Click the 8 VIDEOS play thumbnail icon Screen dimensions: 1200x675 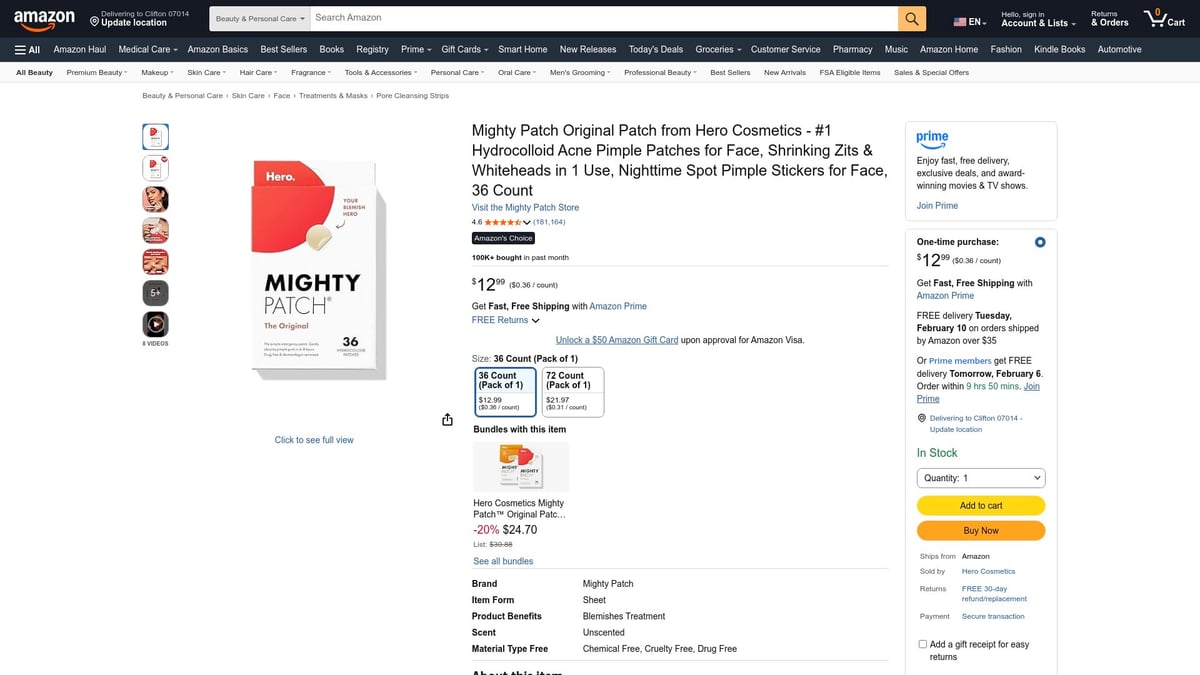(154, 324)
